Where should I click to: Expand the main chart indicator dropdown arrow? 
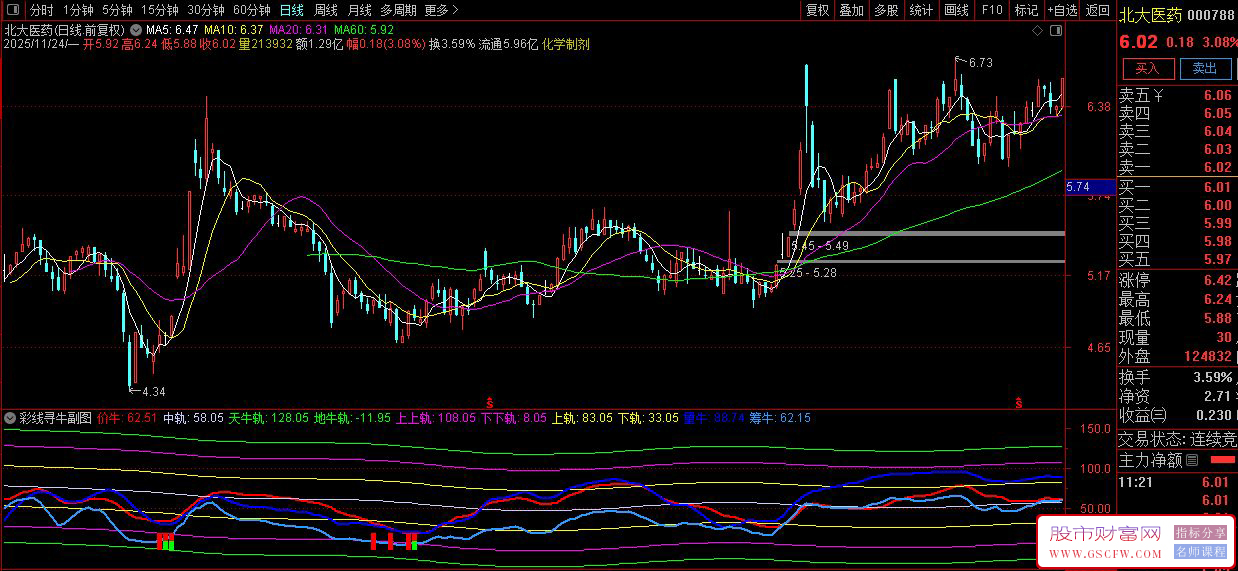point(135,31)
